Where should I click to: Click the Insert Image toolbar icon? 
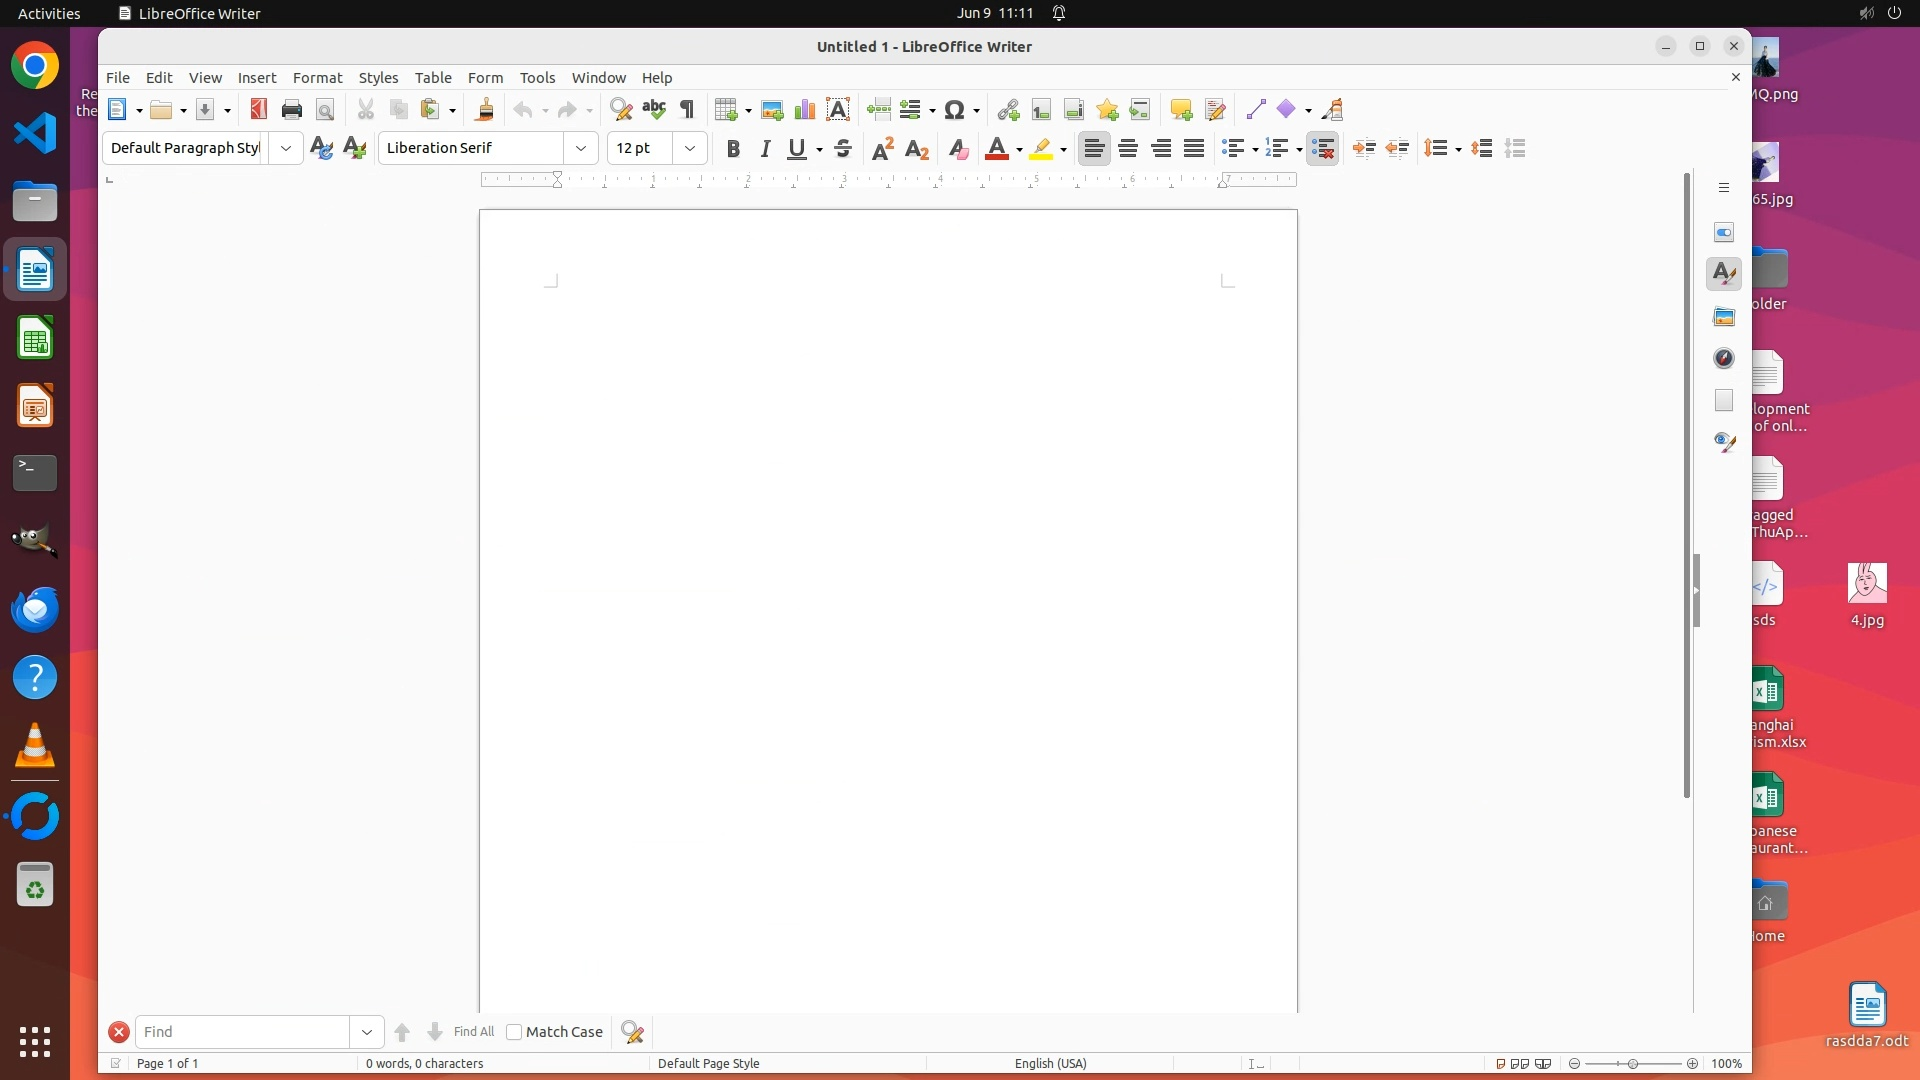772,110
